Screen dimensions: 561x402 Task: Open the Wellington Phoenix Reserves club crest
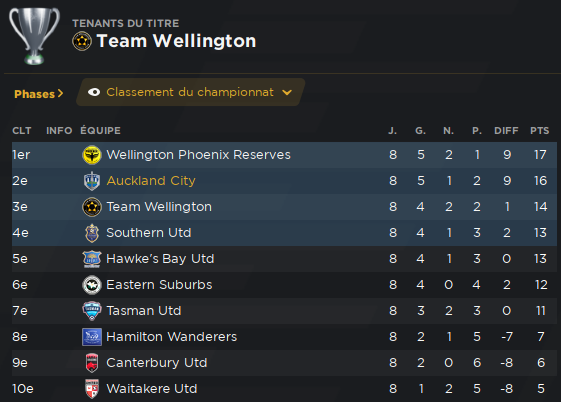(x=92, y=155)
